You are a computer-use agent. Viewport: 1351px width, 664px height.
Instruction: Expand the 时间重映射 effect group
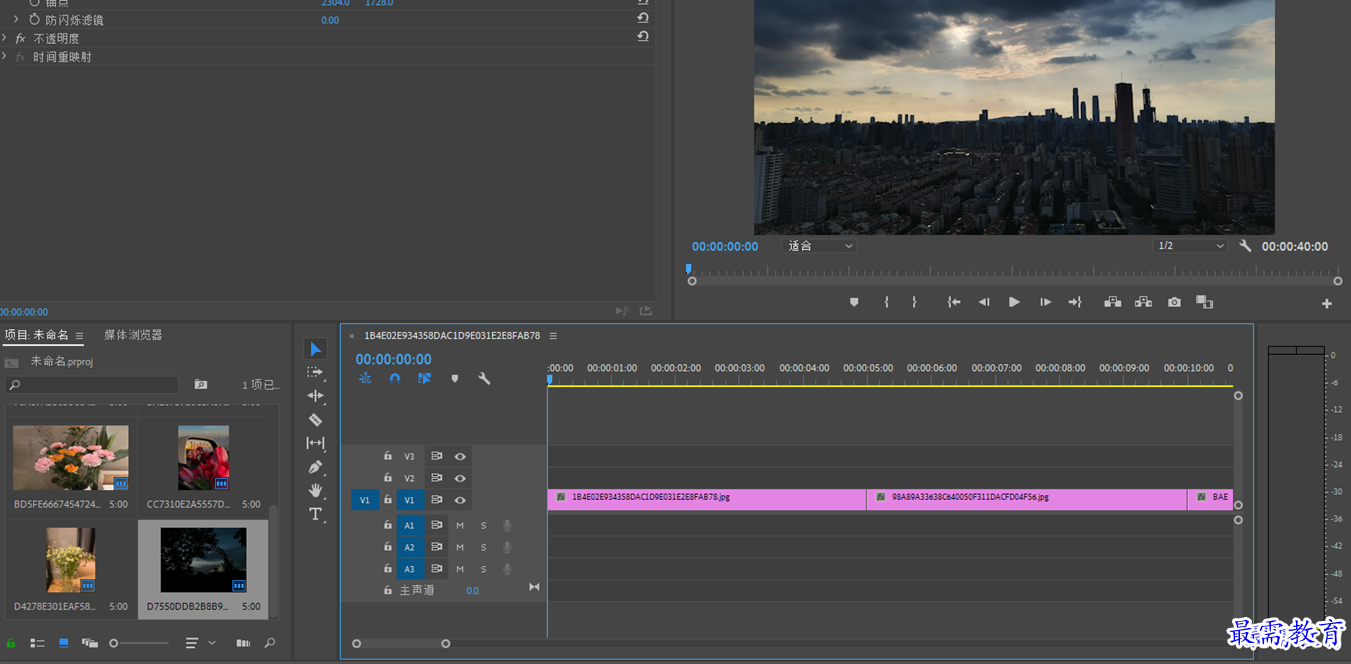5,57
